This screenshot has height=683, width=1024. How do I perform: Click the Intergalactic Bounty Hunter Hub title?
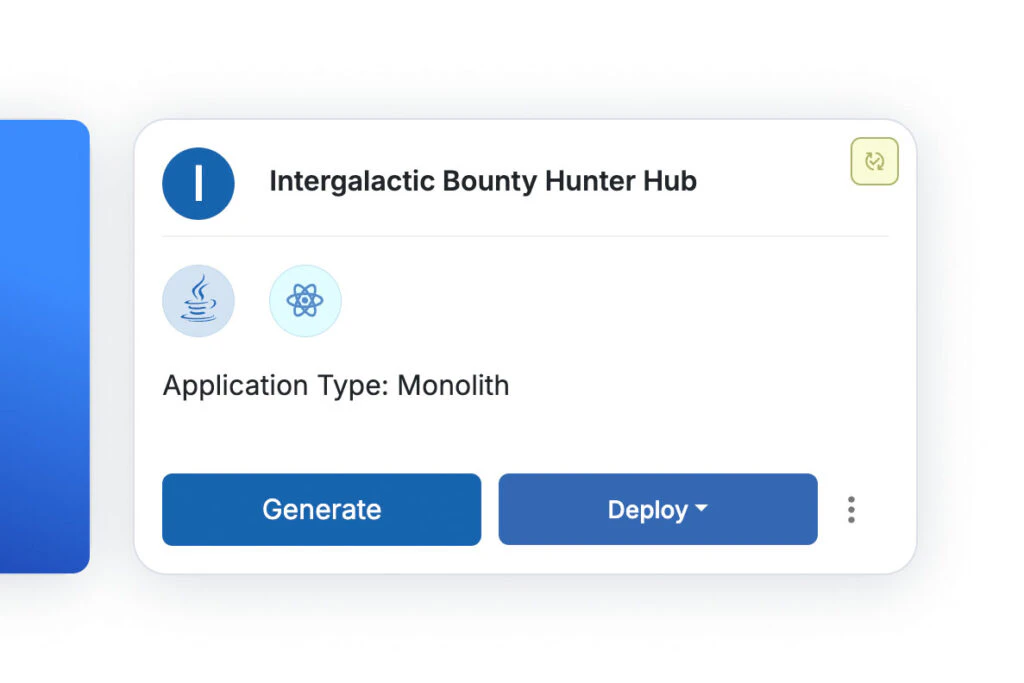click(x=483, y=181)
